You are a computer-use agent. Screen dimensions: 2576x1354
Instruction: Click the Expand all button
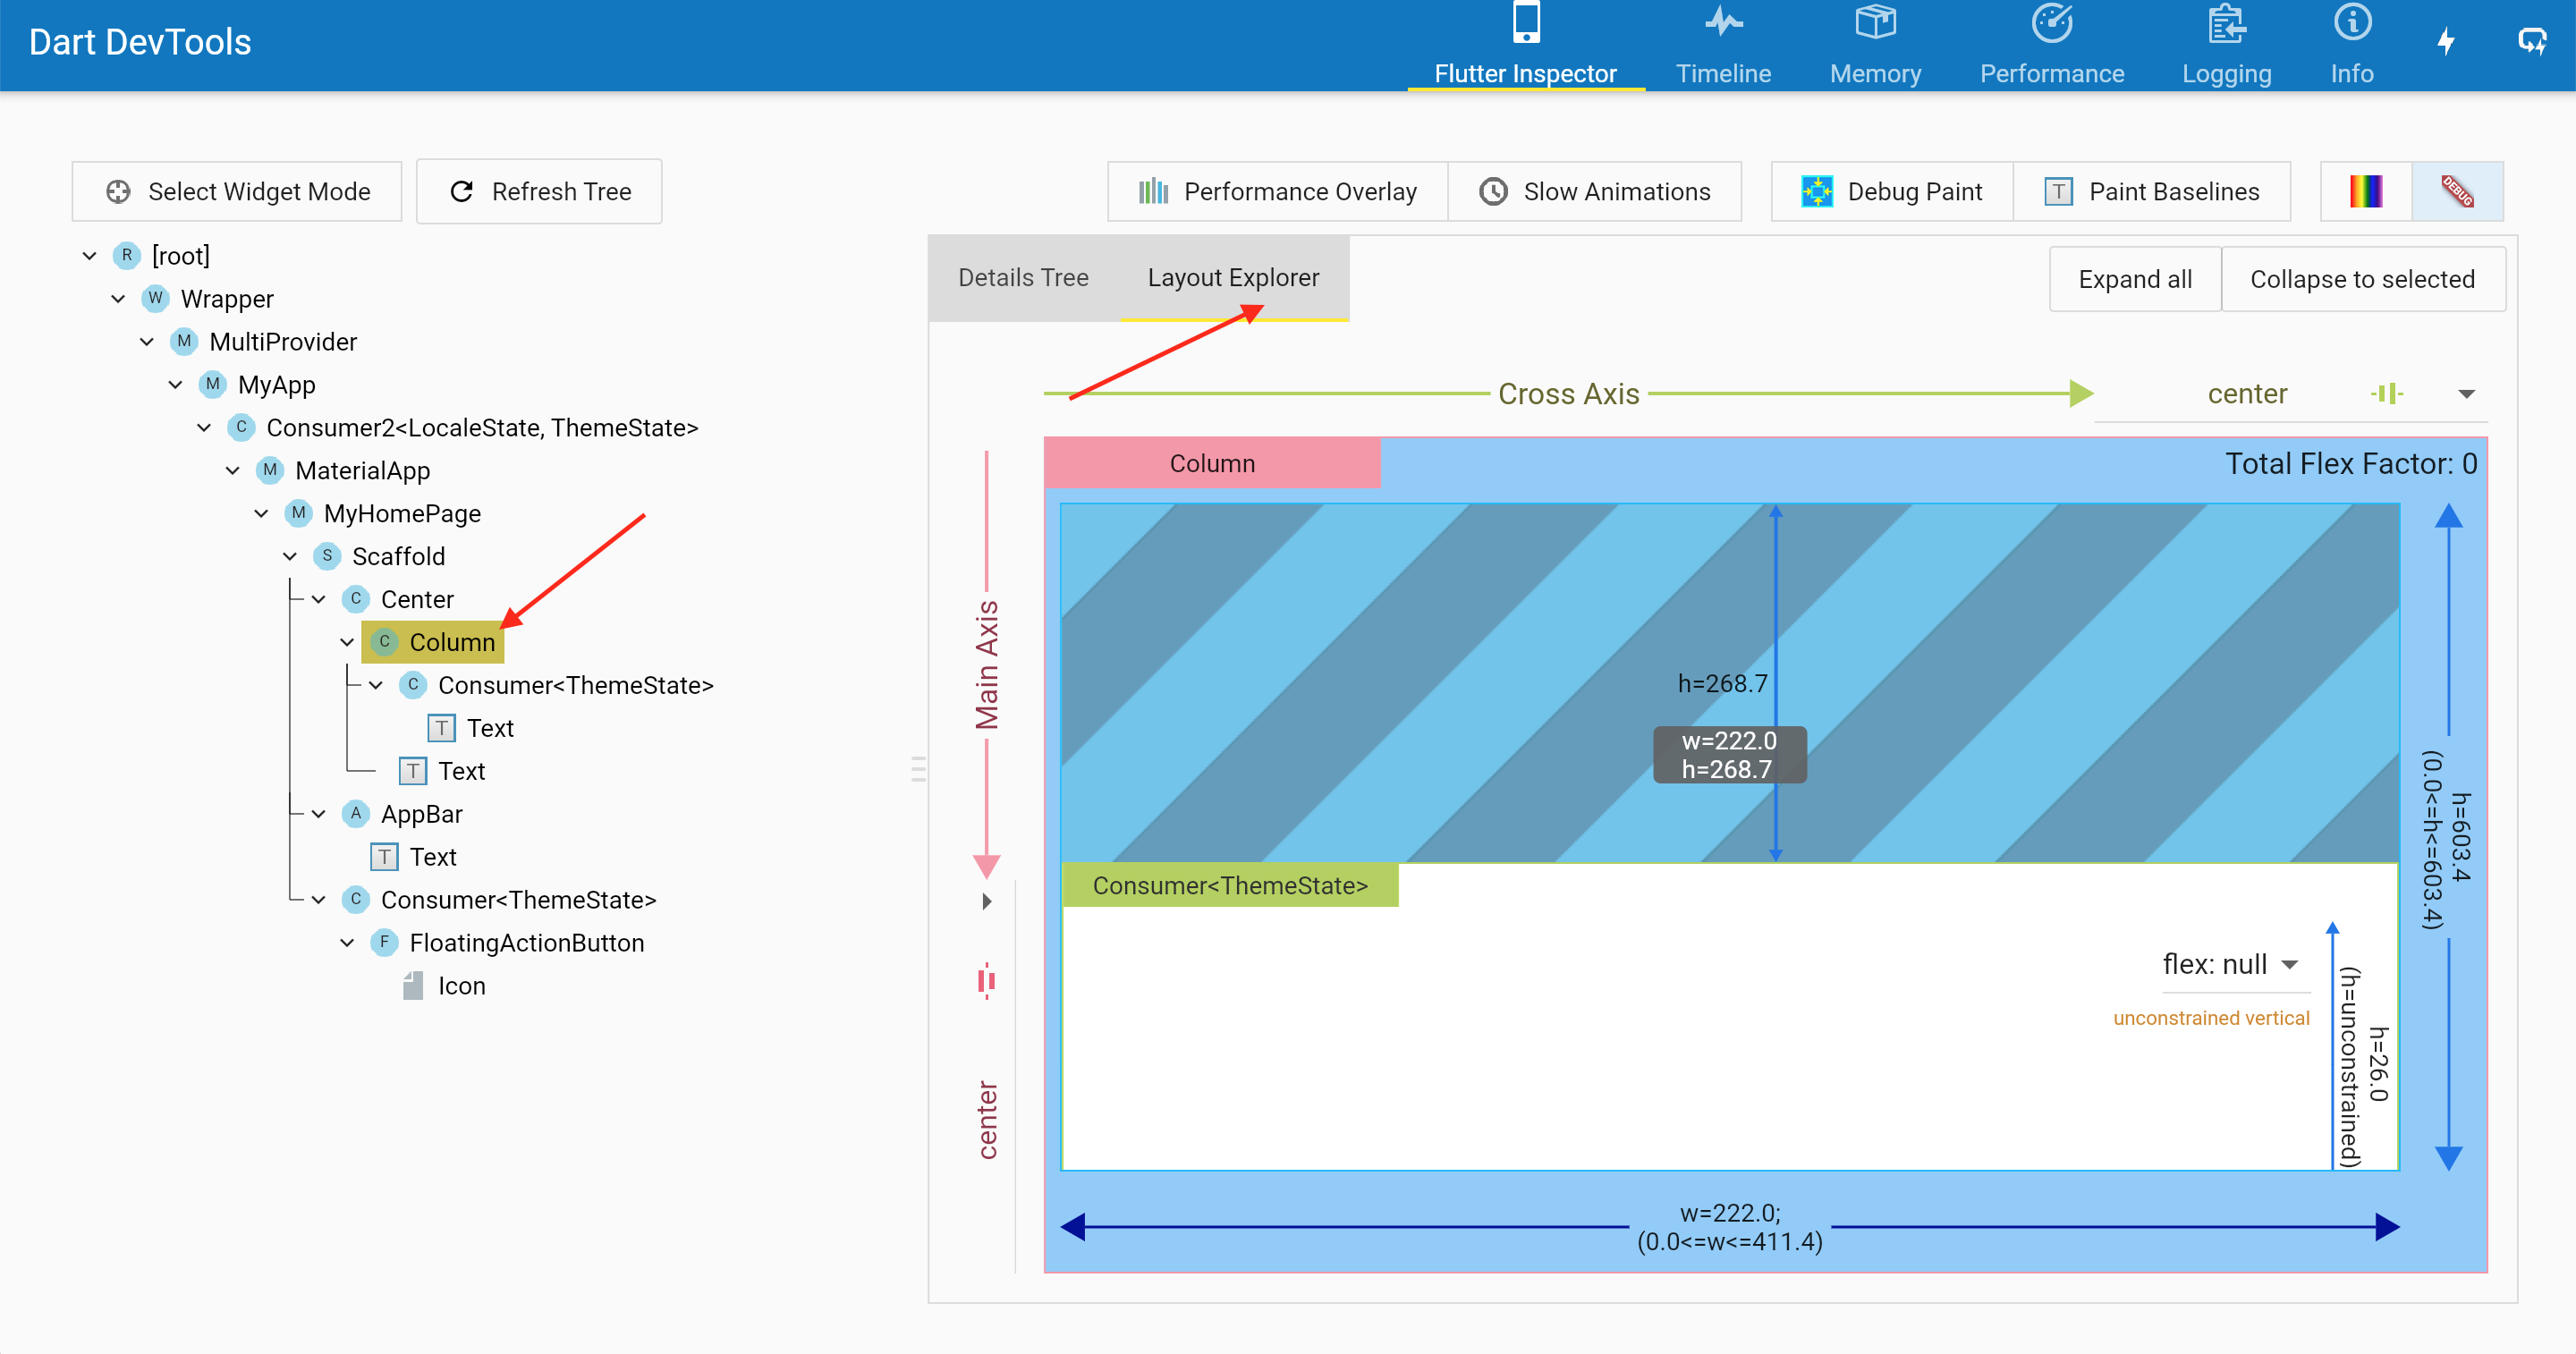2134,279
